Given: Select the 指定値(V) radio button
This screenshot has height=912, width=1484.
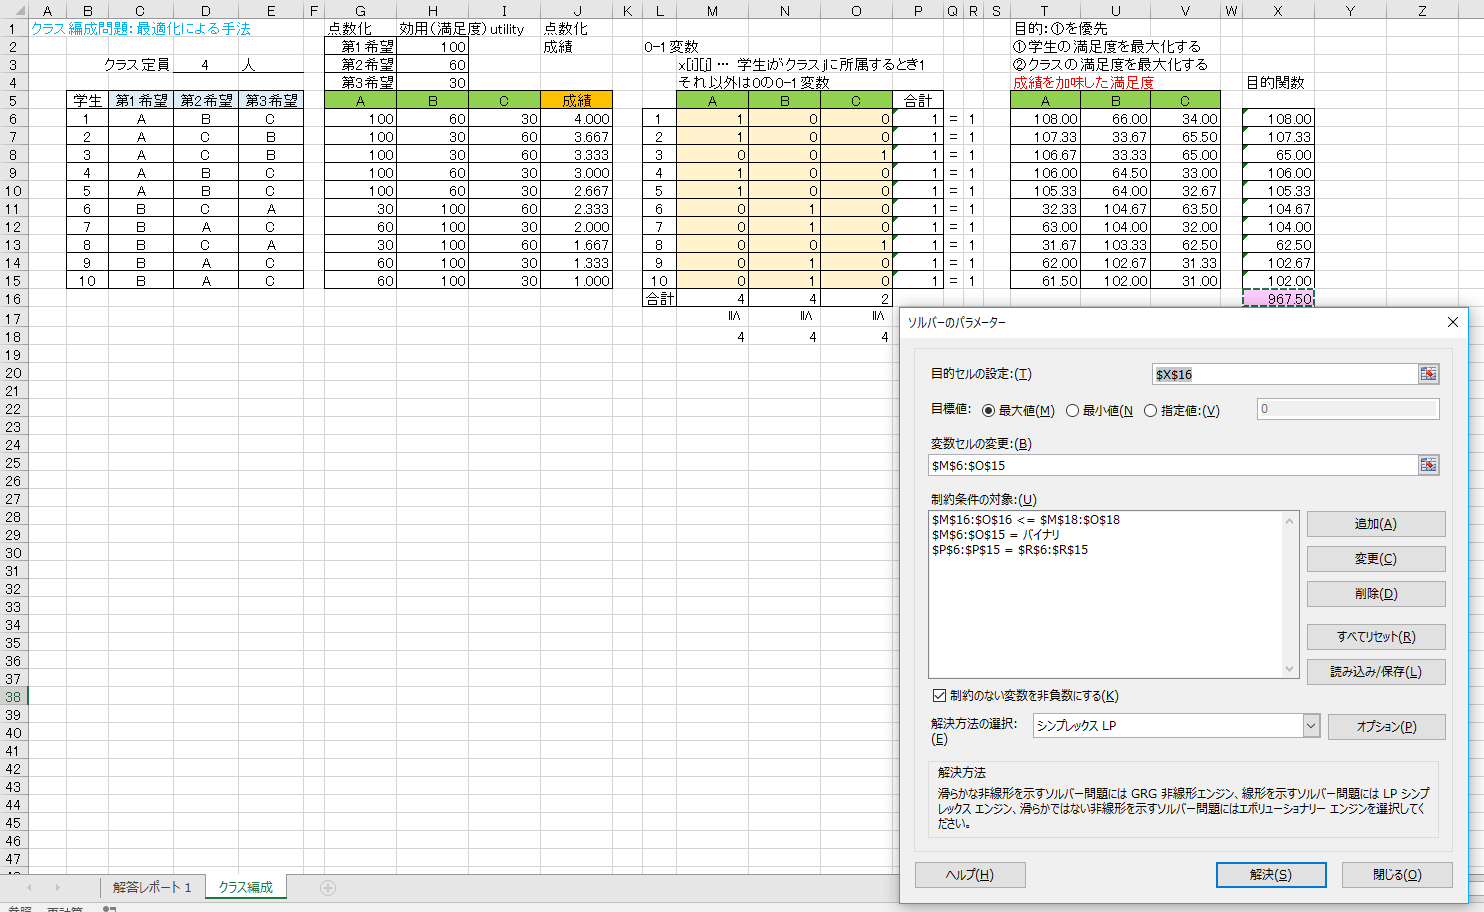Looking at the screenshot, I should (1150, 410).
